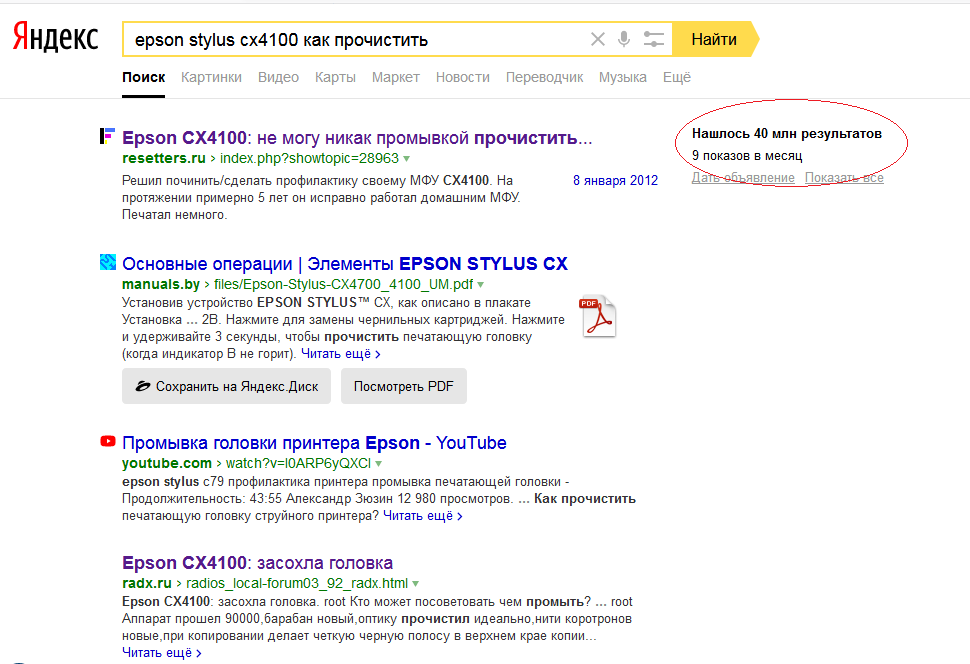
Task: Click Нашлось 40 млн результатов text
Action: (787, 134)
